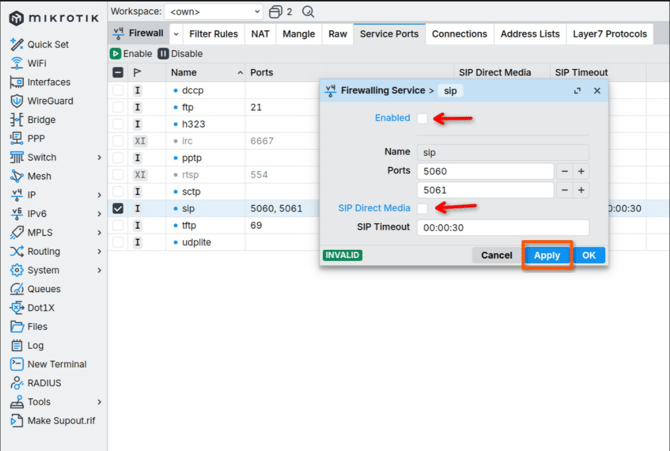The image size is (670, 451).
Task: Click the Queues icon in sidebar
Action: click(16, 289)
